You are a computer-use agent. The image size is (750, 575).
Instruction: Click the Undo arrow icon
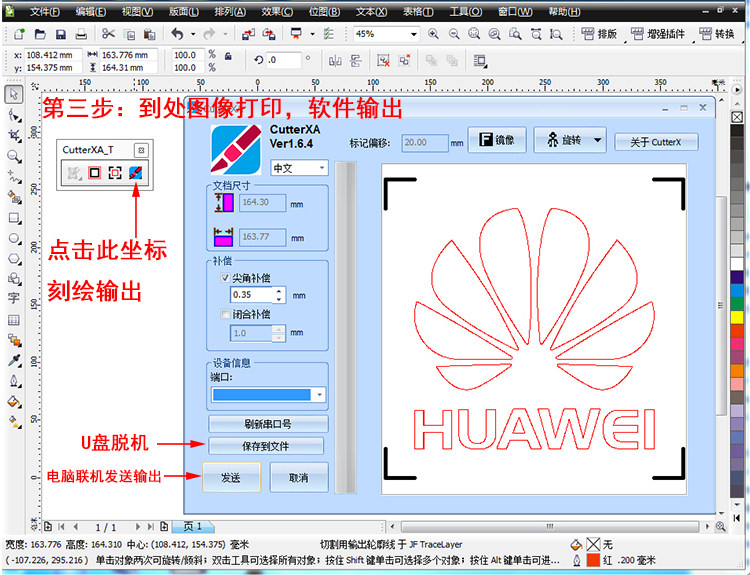click(x=177, y=33)
